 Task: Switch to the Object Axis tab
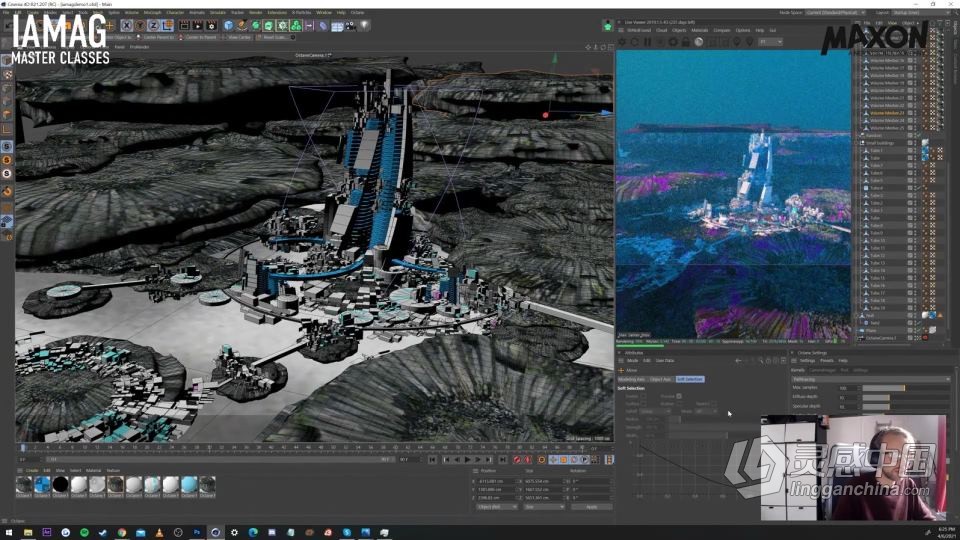point(661,380)
